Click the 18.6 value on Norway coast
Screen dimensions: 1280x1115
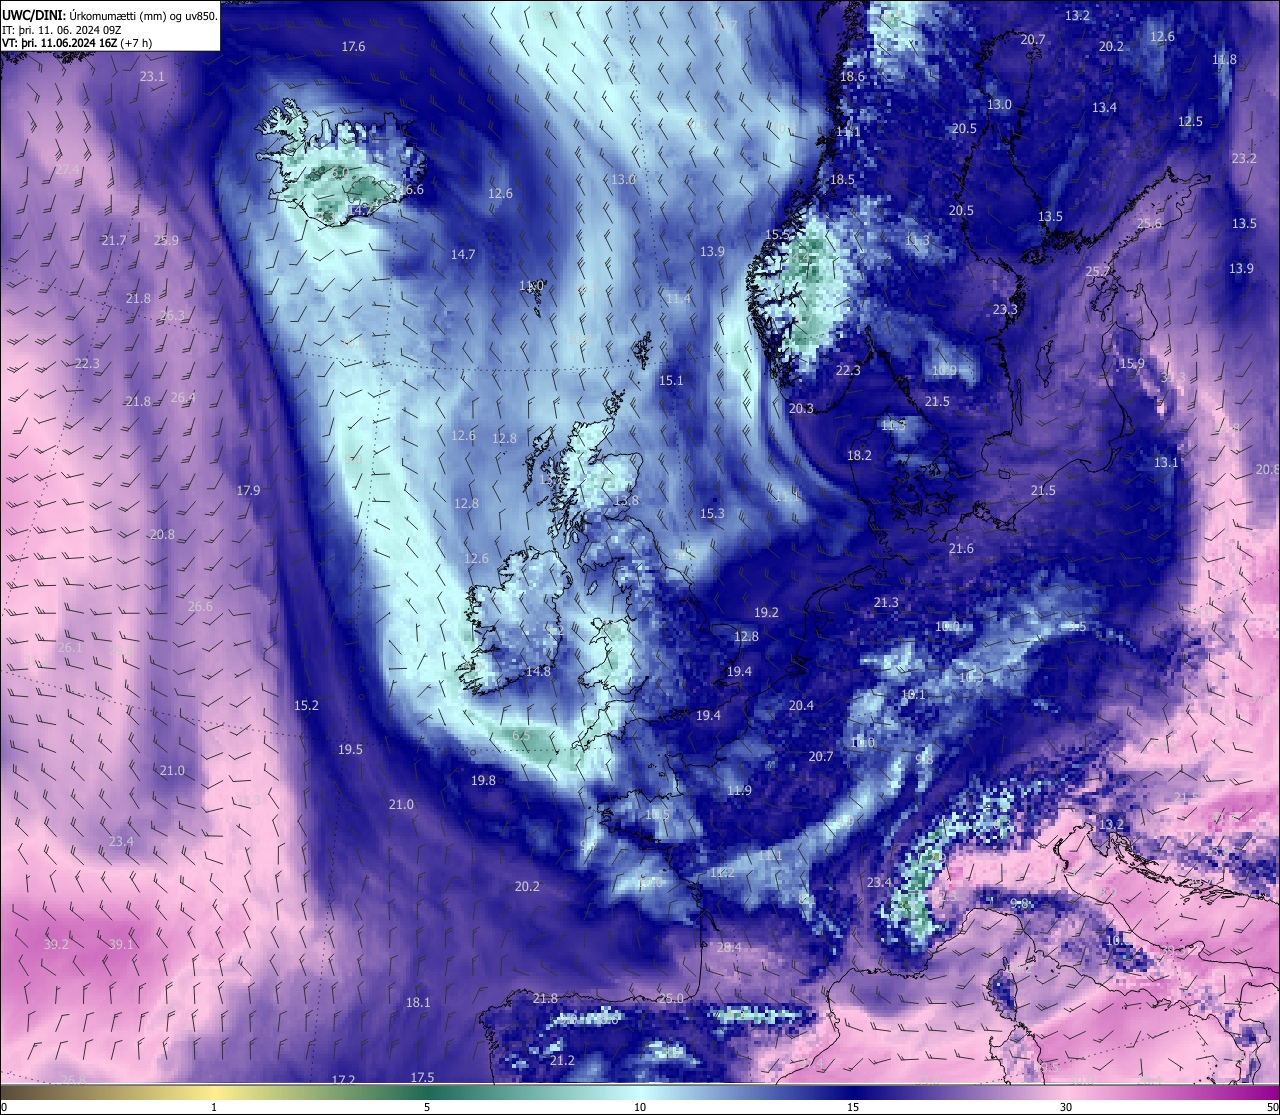[852, 77]
